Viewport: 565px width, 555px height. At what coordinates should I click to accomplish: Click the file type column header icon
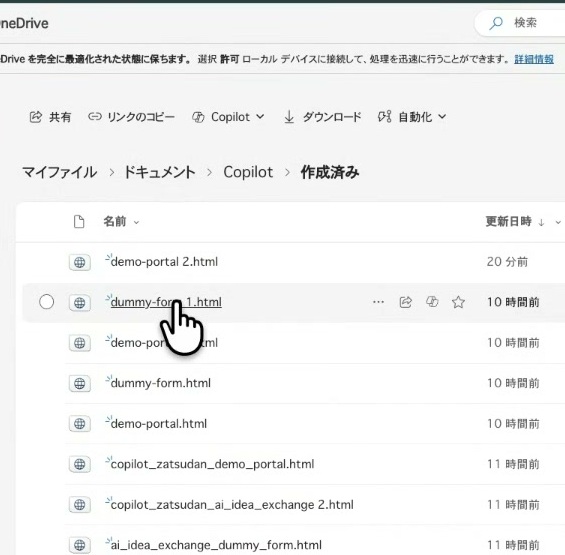(x=79, y=222)
